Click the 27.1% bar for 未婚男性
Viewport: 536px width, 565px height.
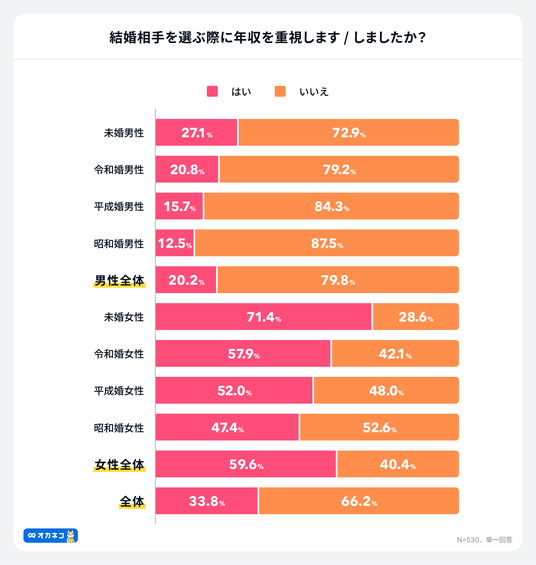(x=196, y=133)
